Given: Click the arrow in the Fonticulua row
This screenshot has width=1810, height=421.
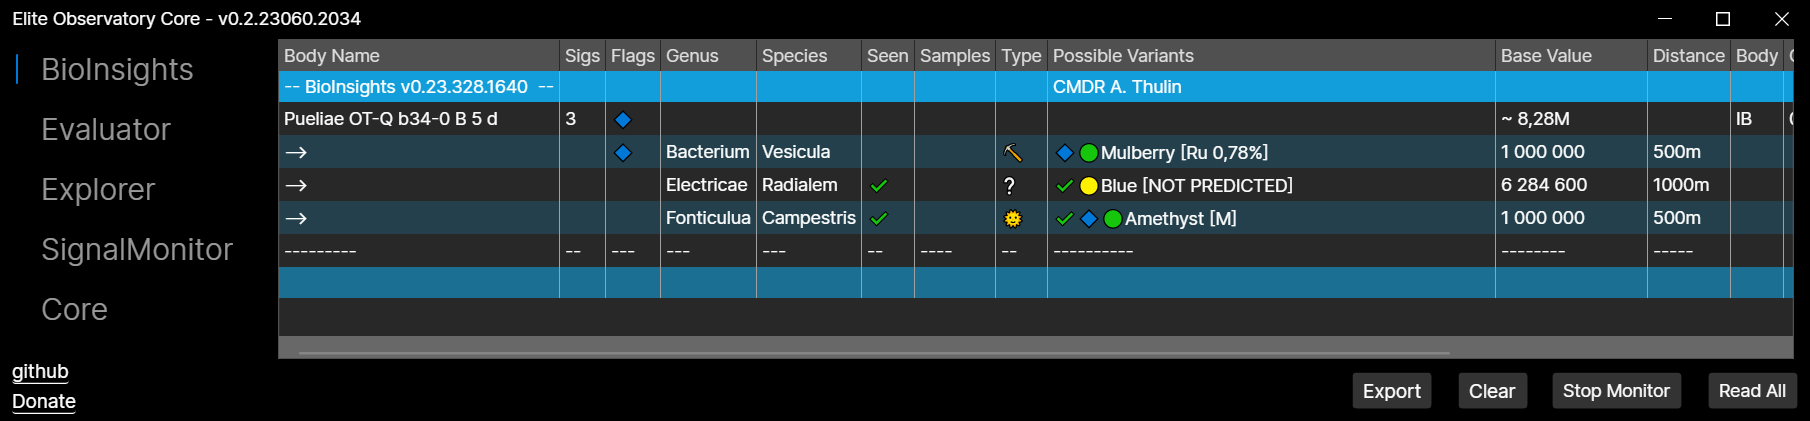Looking at the screenshot, I should (x=296, y=219).
